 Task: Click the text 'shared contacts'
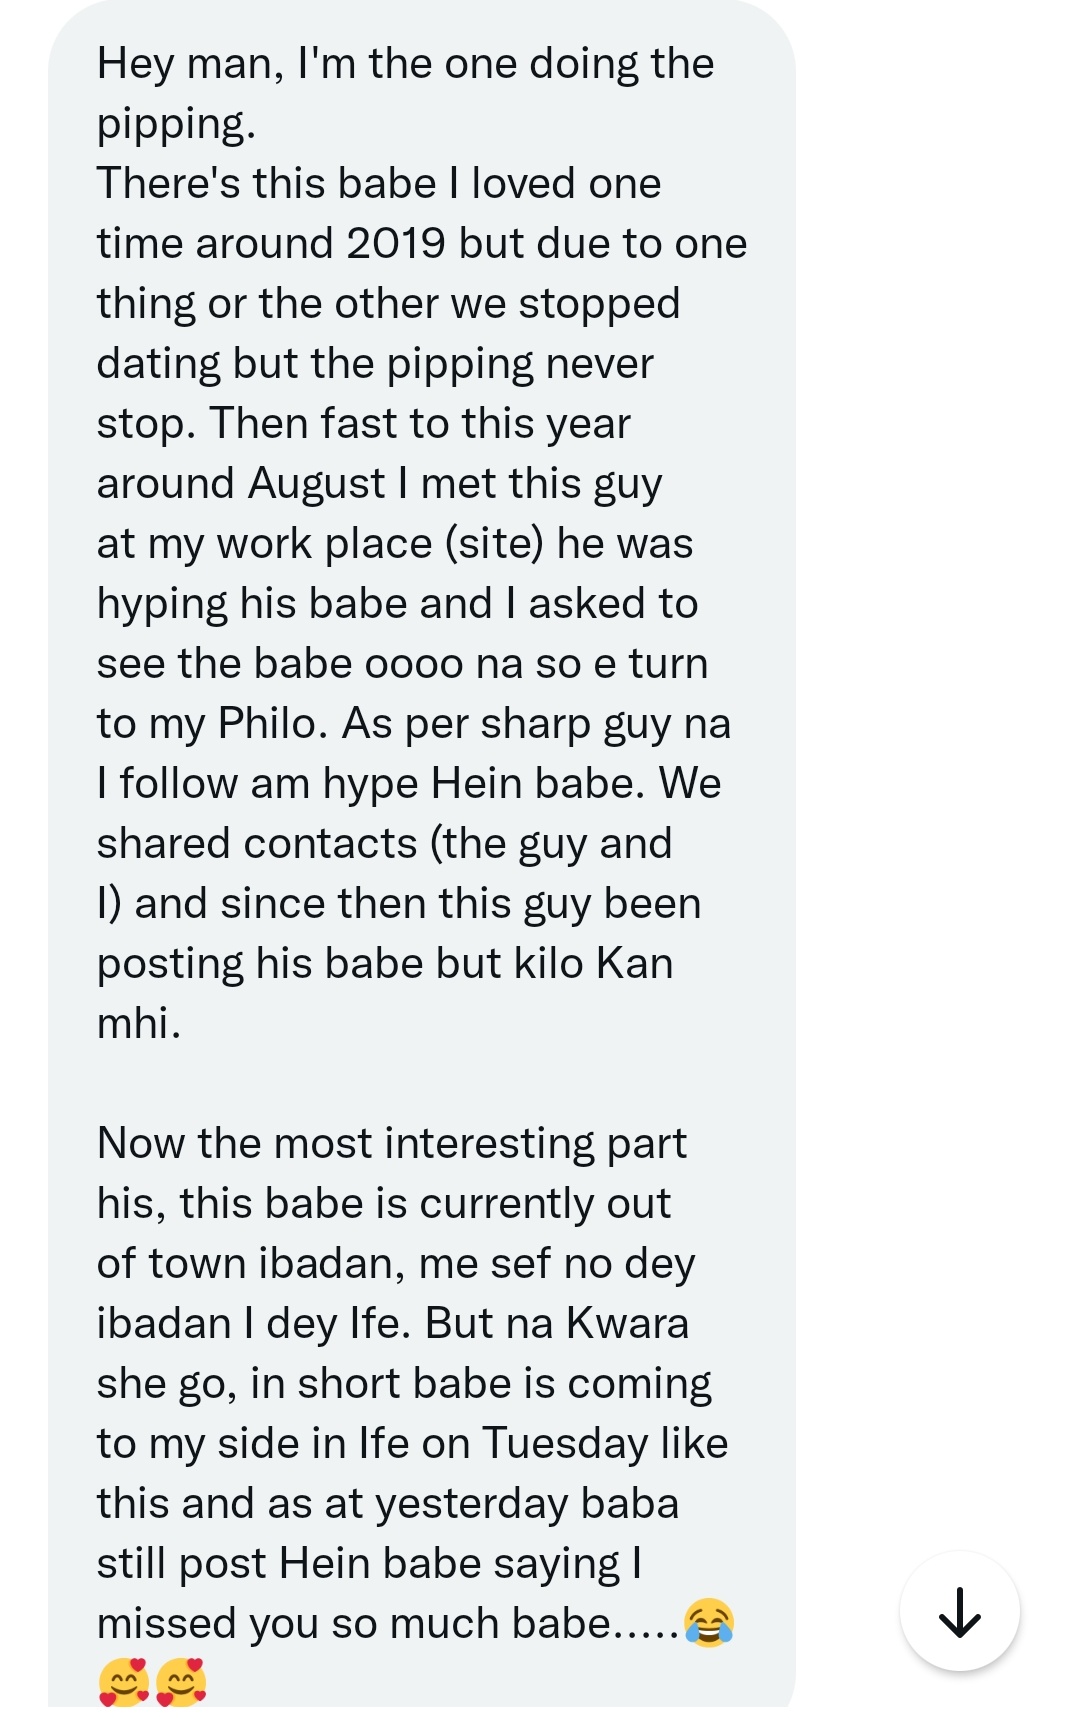pos(256,844)
